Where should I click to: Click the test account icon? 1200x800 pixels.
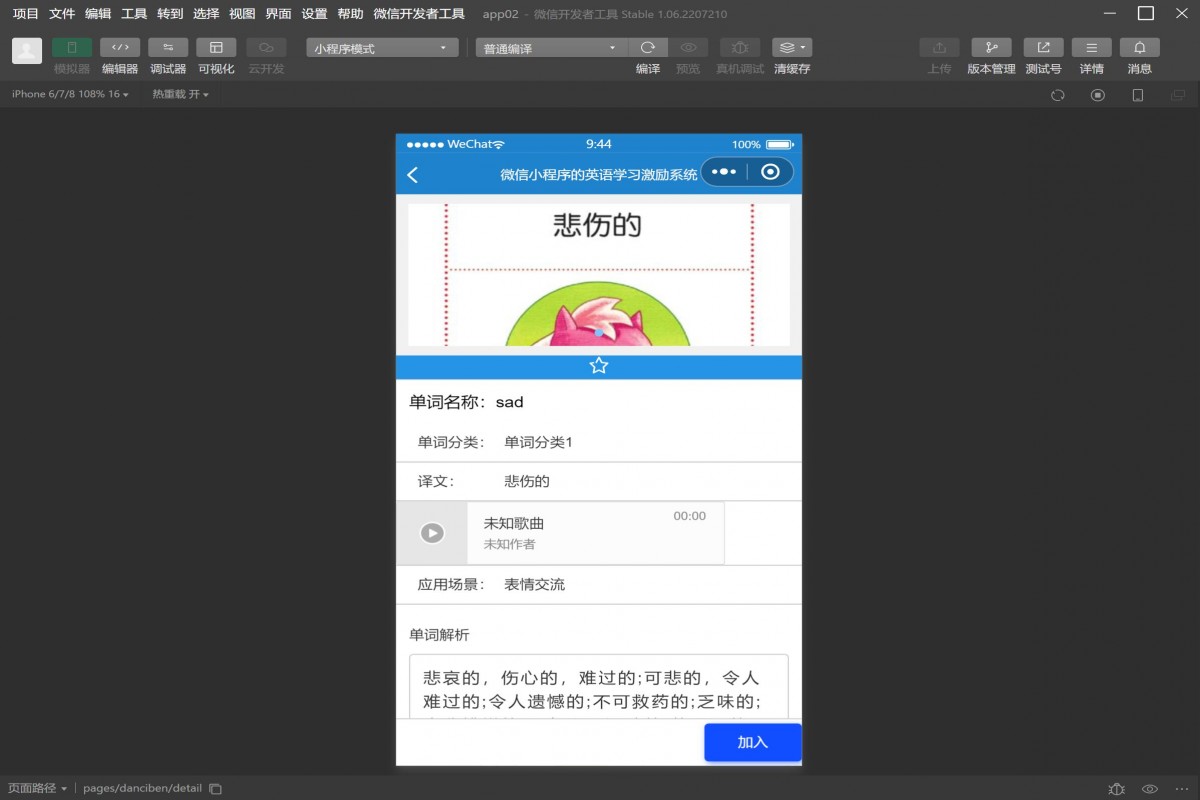pyautogui.click(x=1043, y=47)
